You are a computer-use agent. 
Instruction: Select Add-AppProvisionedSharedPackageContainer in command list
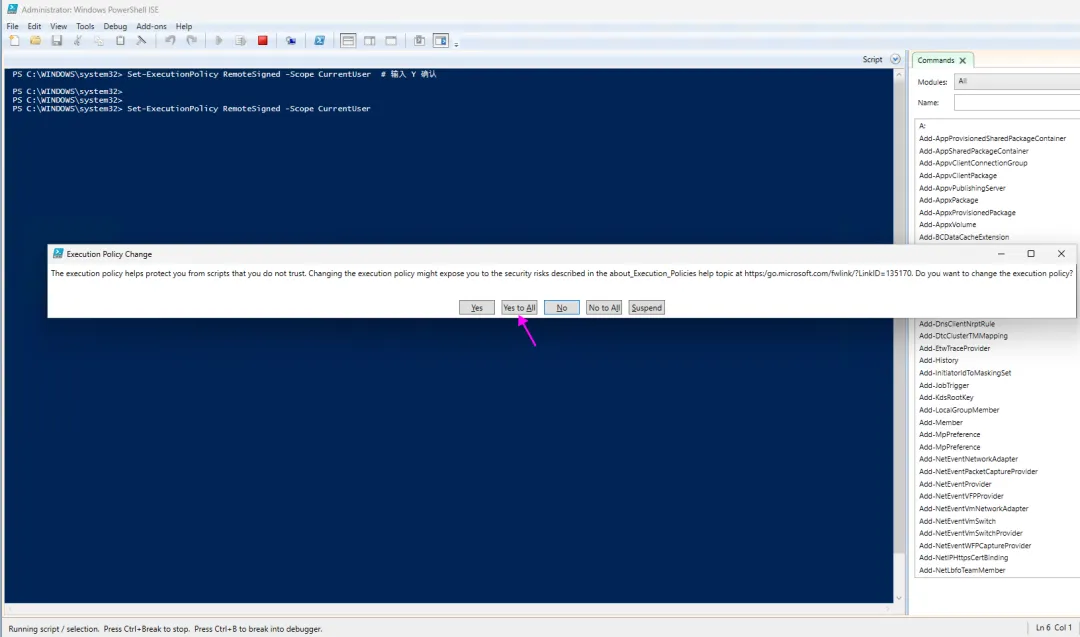(x=992, y=138)
